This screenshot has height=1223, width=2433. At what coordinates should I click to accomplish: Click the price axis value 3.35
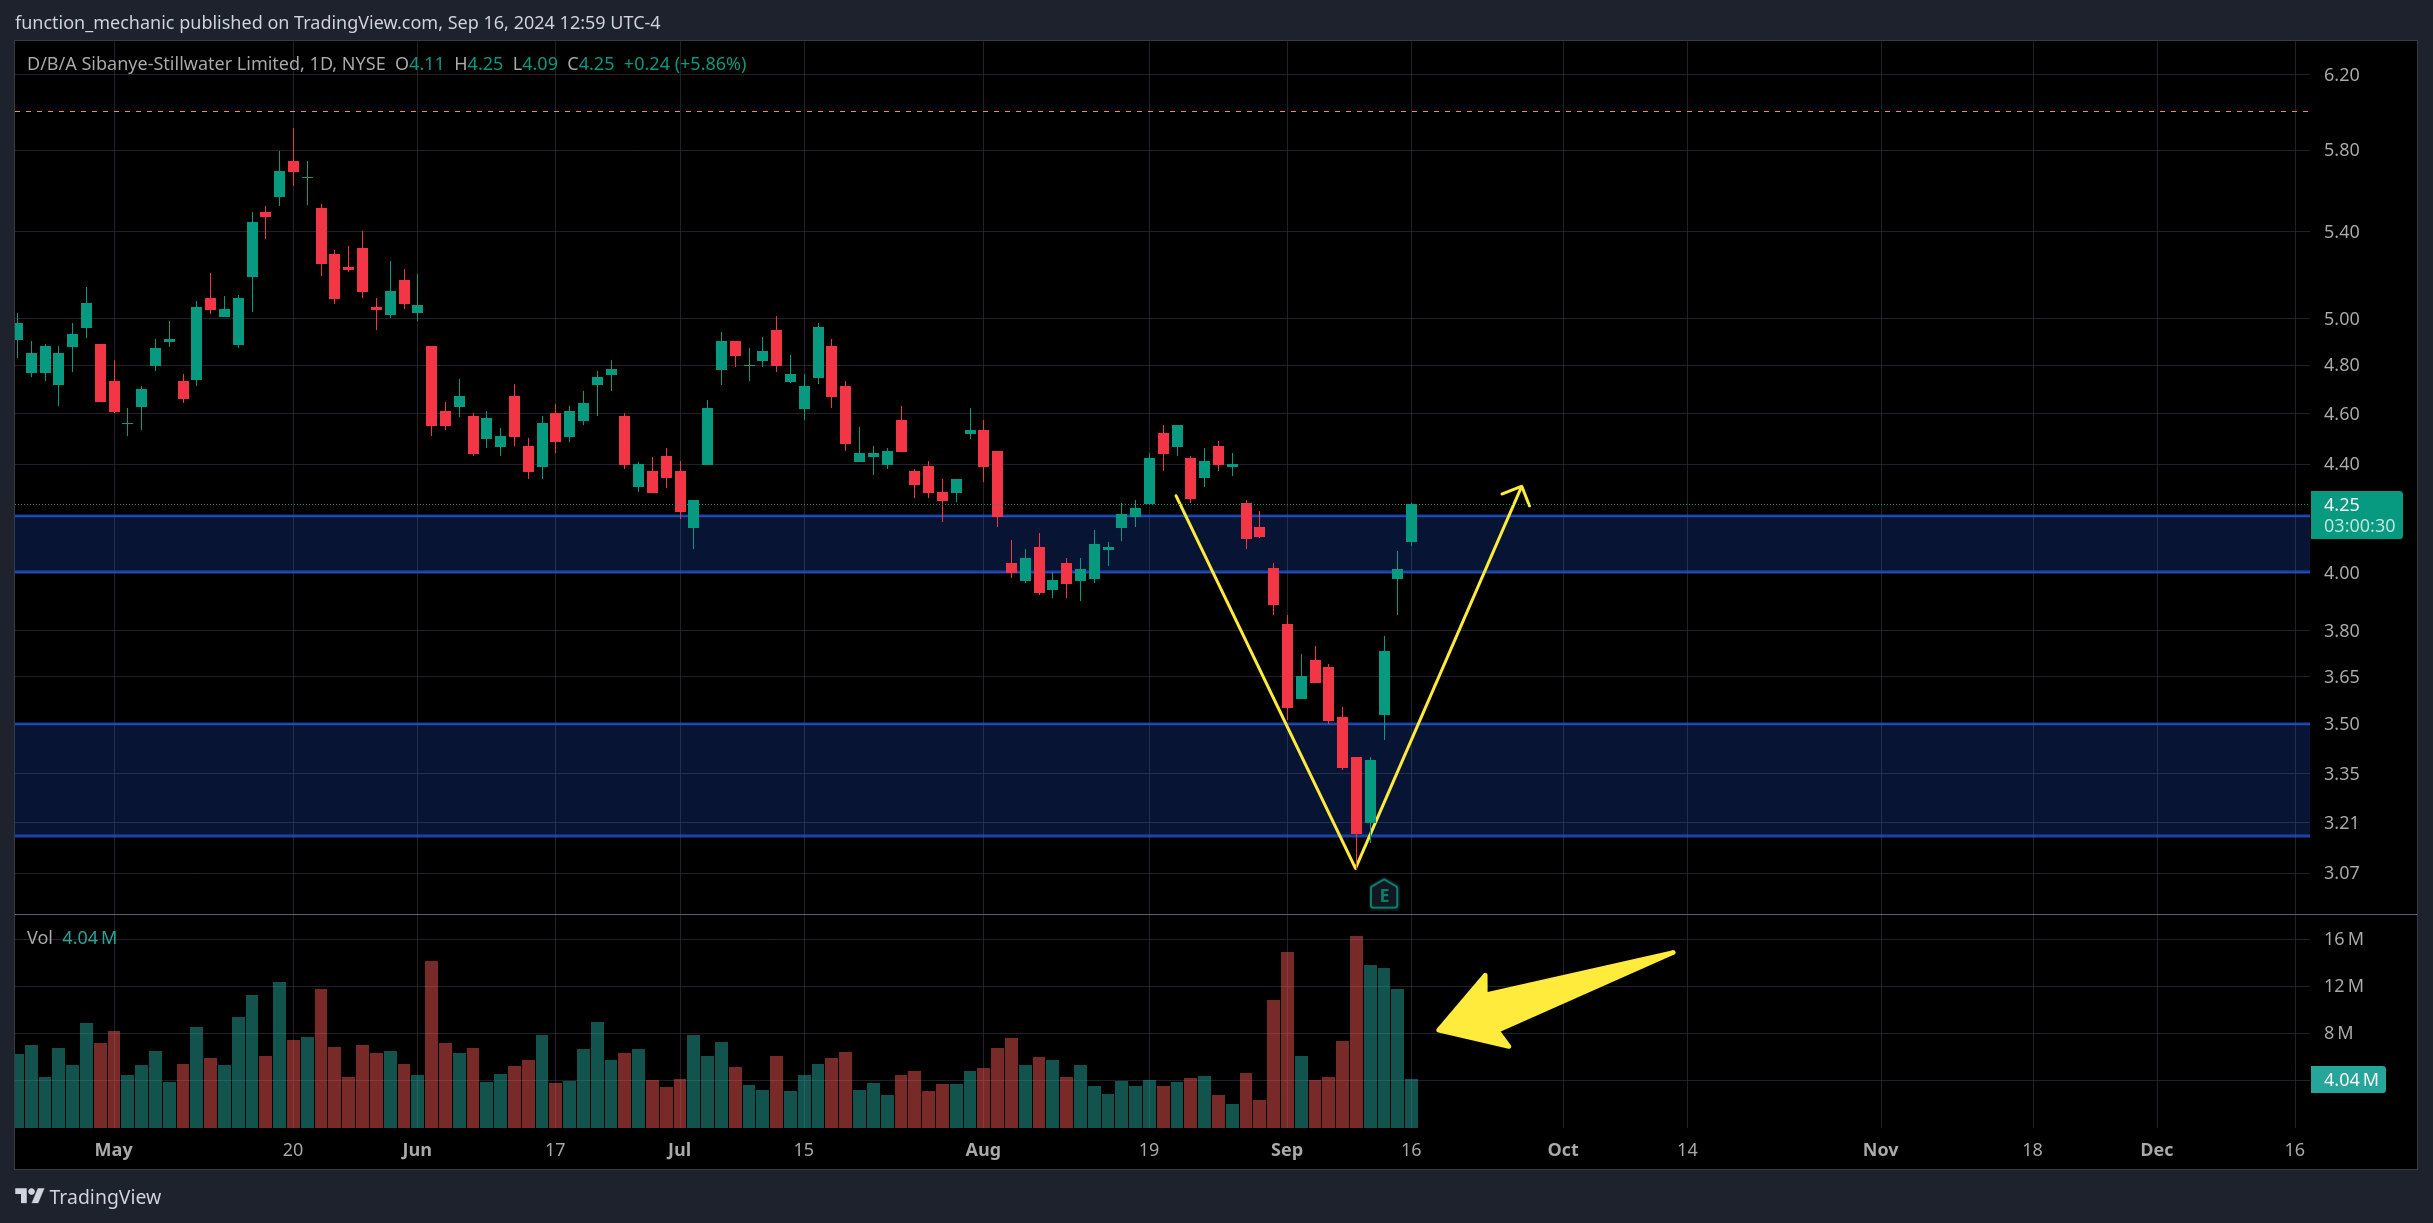[2341, 774]
